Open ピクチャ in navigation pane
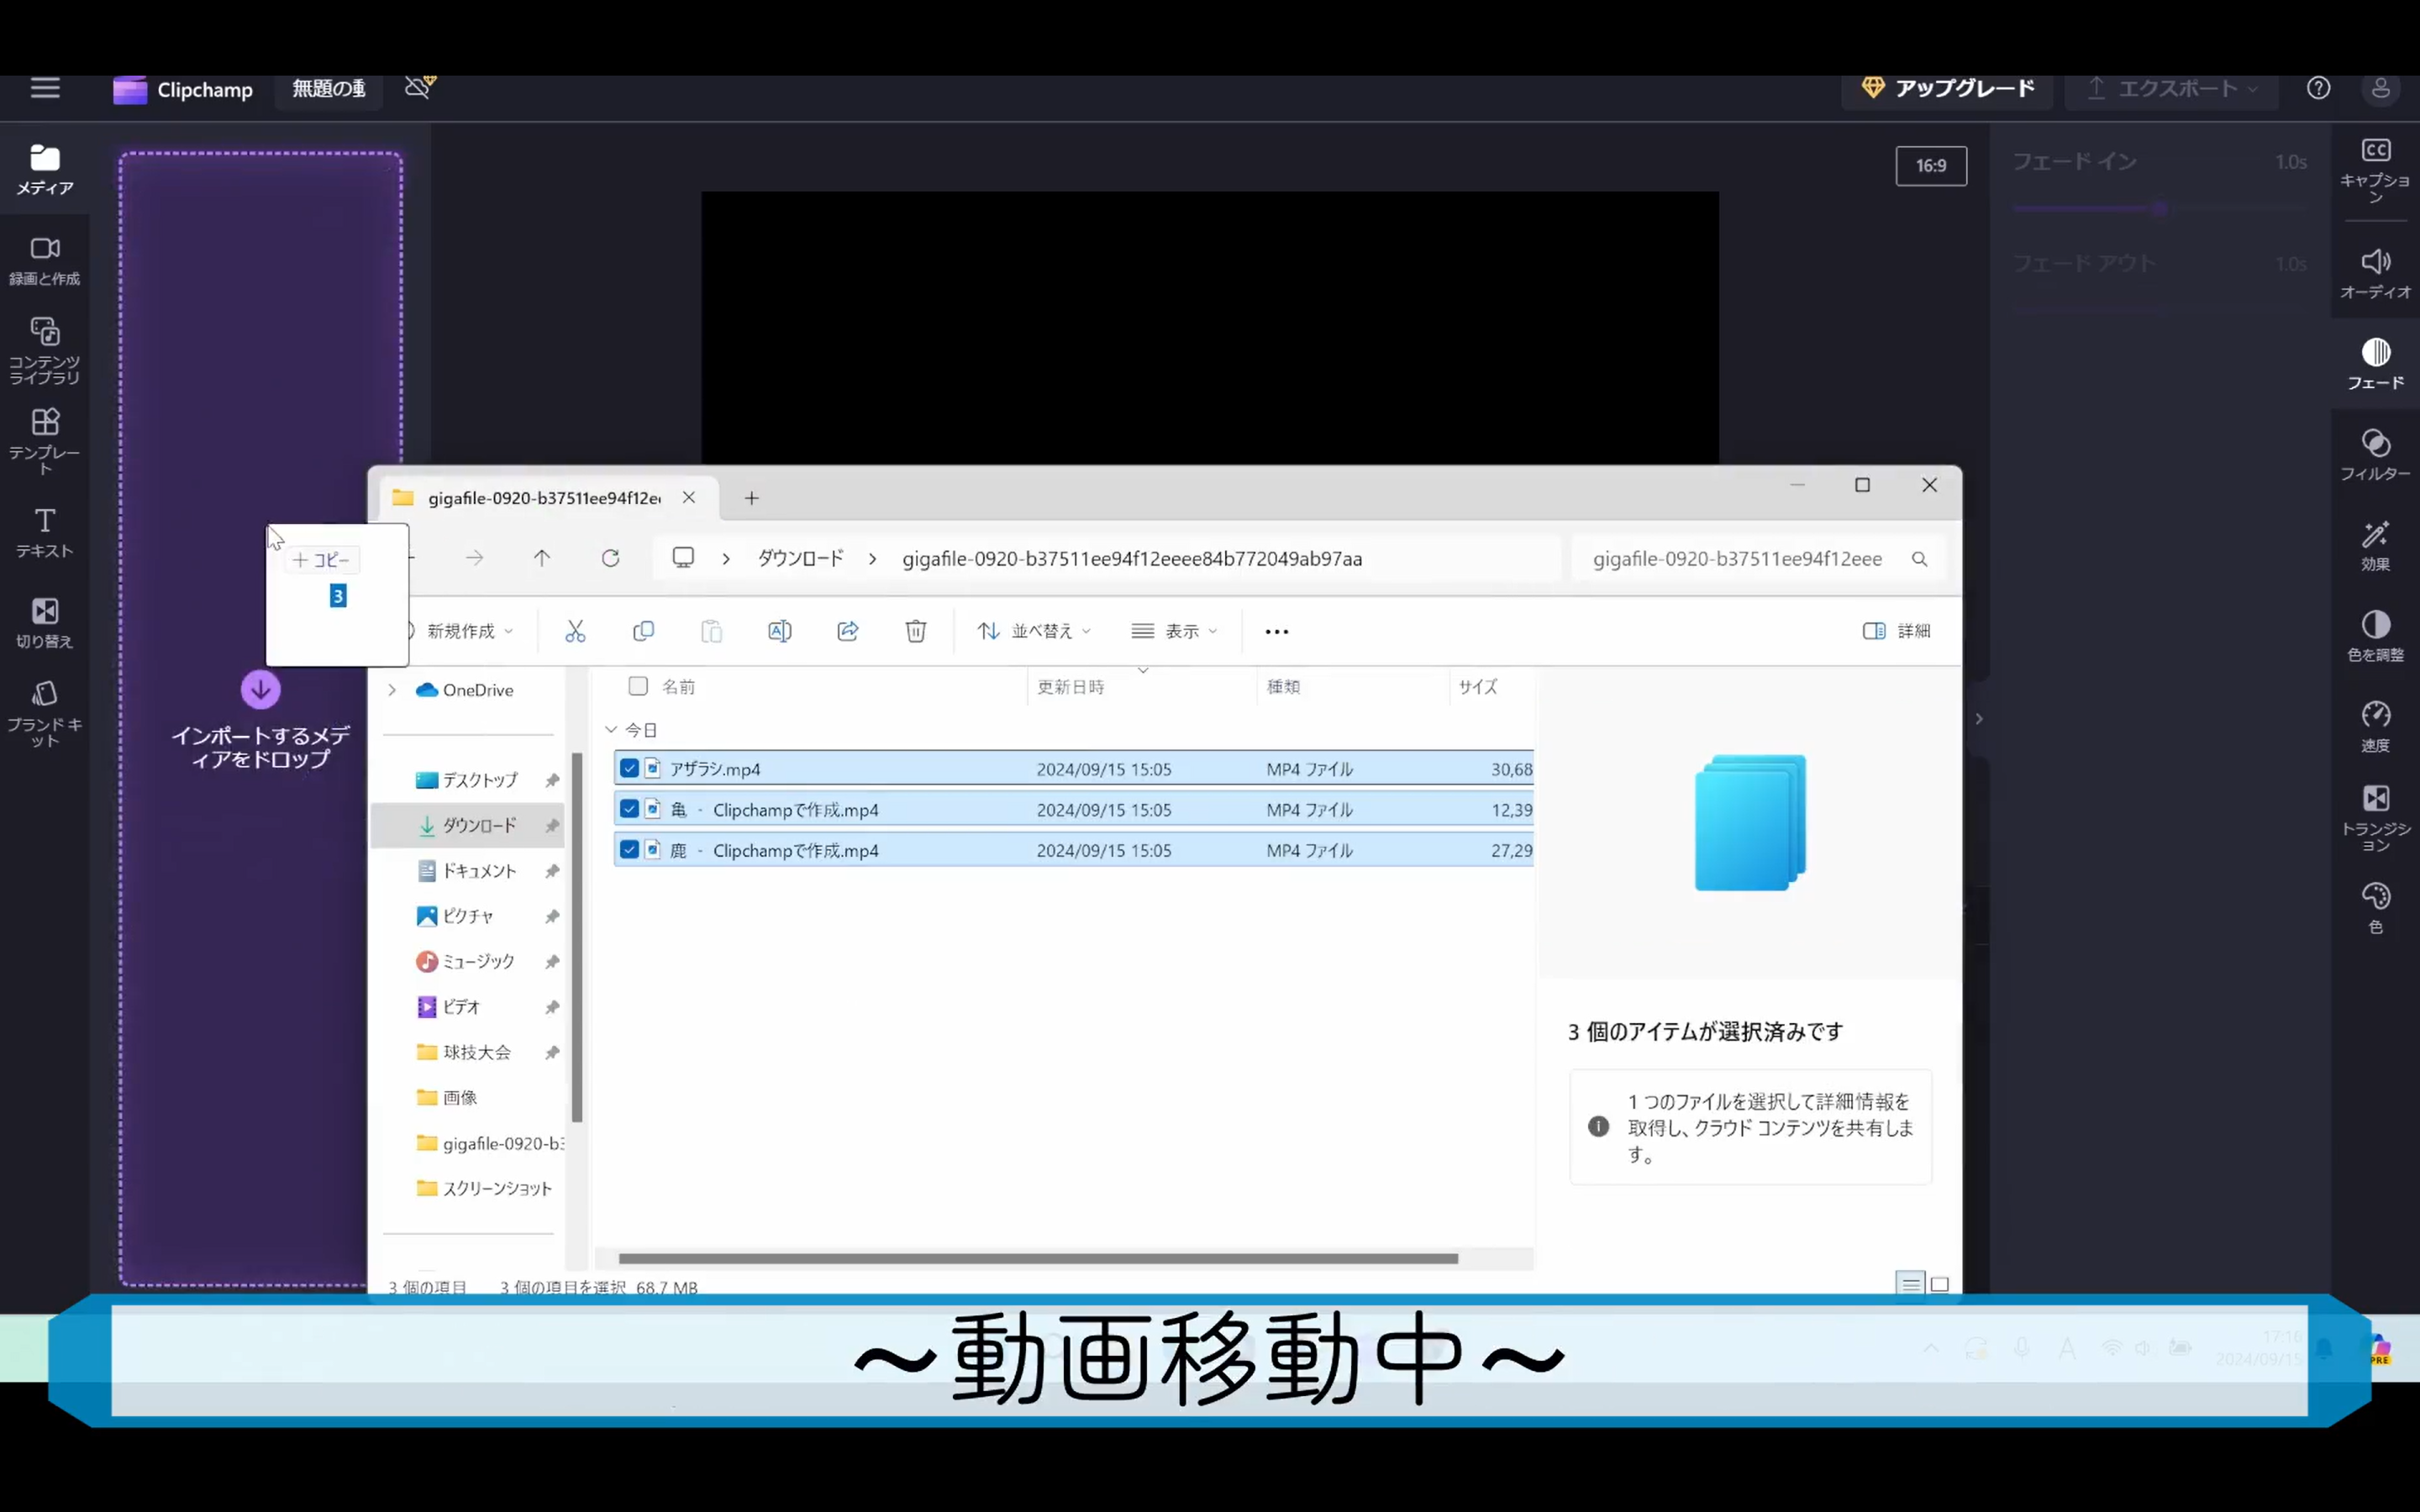This screenshot has width=2420, height=1512. [467, 916]
